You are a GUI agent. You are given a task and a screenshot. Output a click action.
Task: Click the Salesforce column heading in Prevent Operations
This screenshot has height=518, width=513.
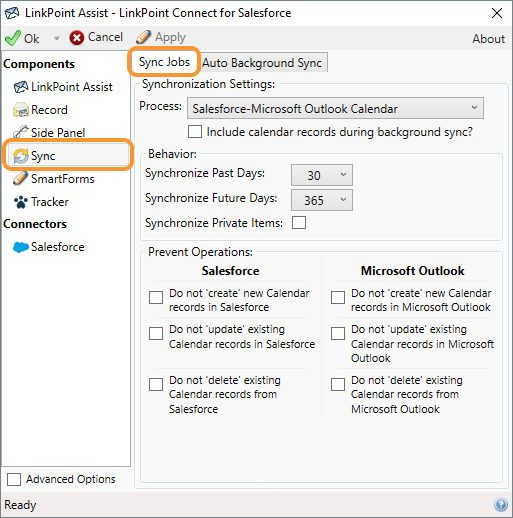pos(230,271)
